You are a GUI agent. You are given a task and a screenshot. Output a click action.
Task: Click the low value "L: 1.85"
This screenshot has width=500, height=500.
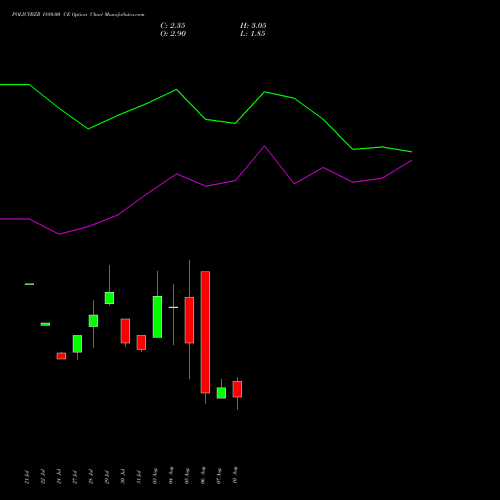pos(253,34)
